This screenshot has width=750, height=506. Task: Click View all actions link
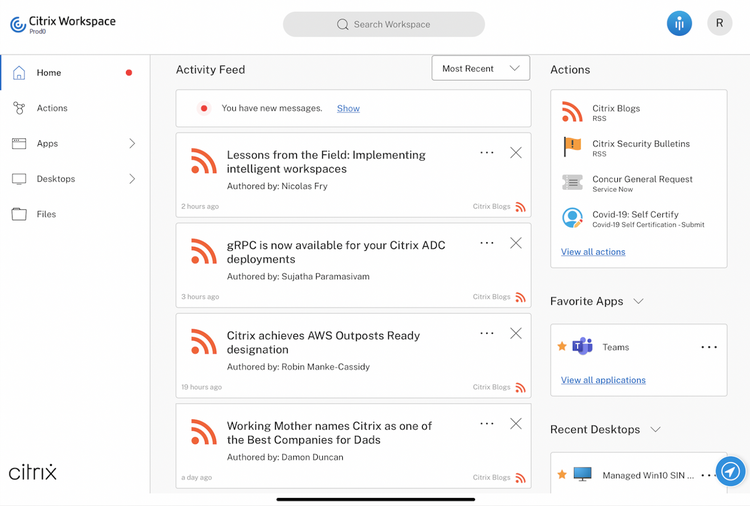click(593, 252)
